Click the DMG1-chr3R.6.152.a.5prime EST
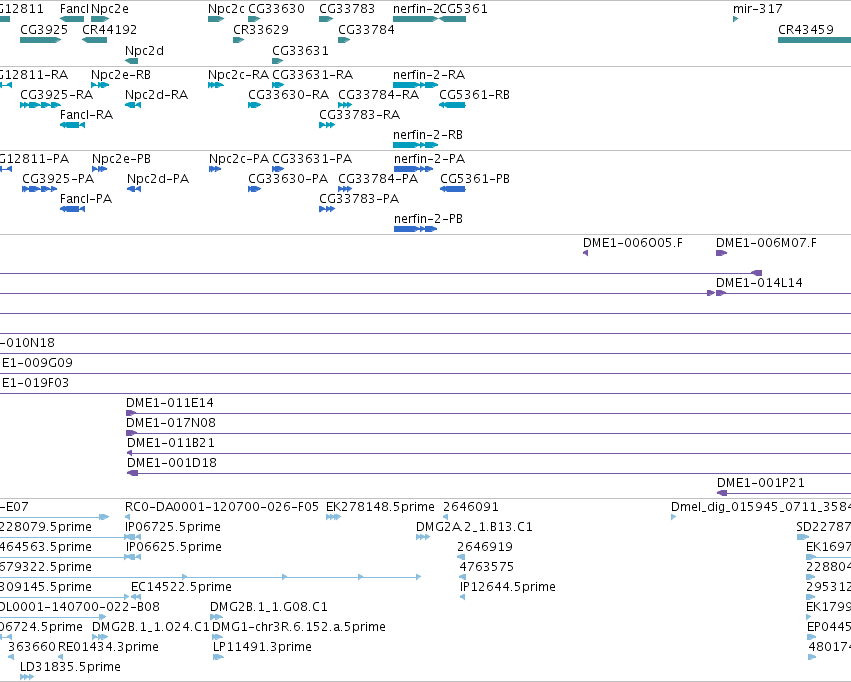The width and height of the screenshot is (851, 682). [217, 637]
